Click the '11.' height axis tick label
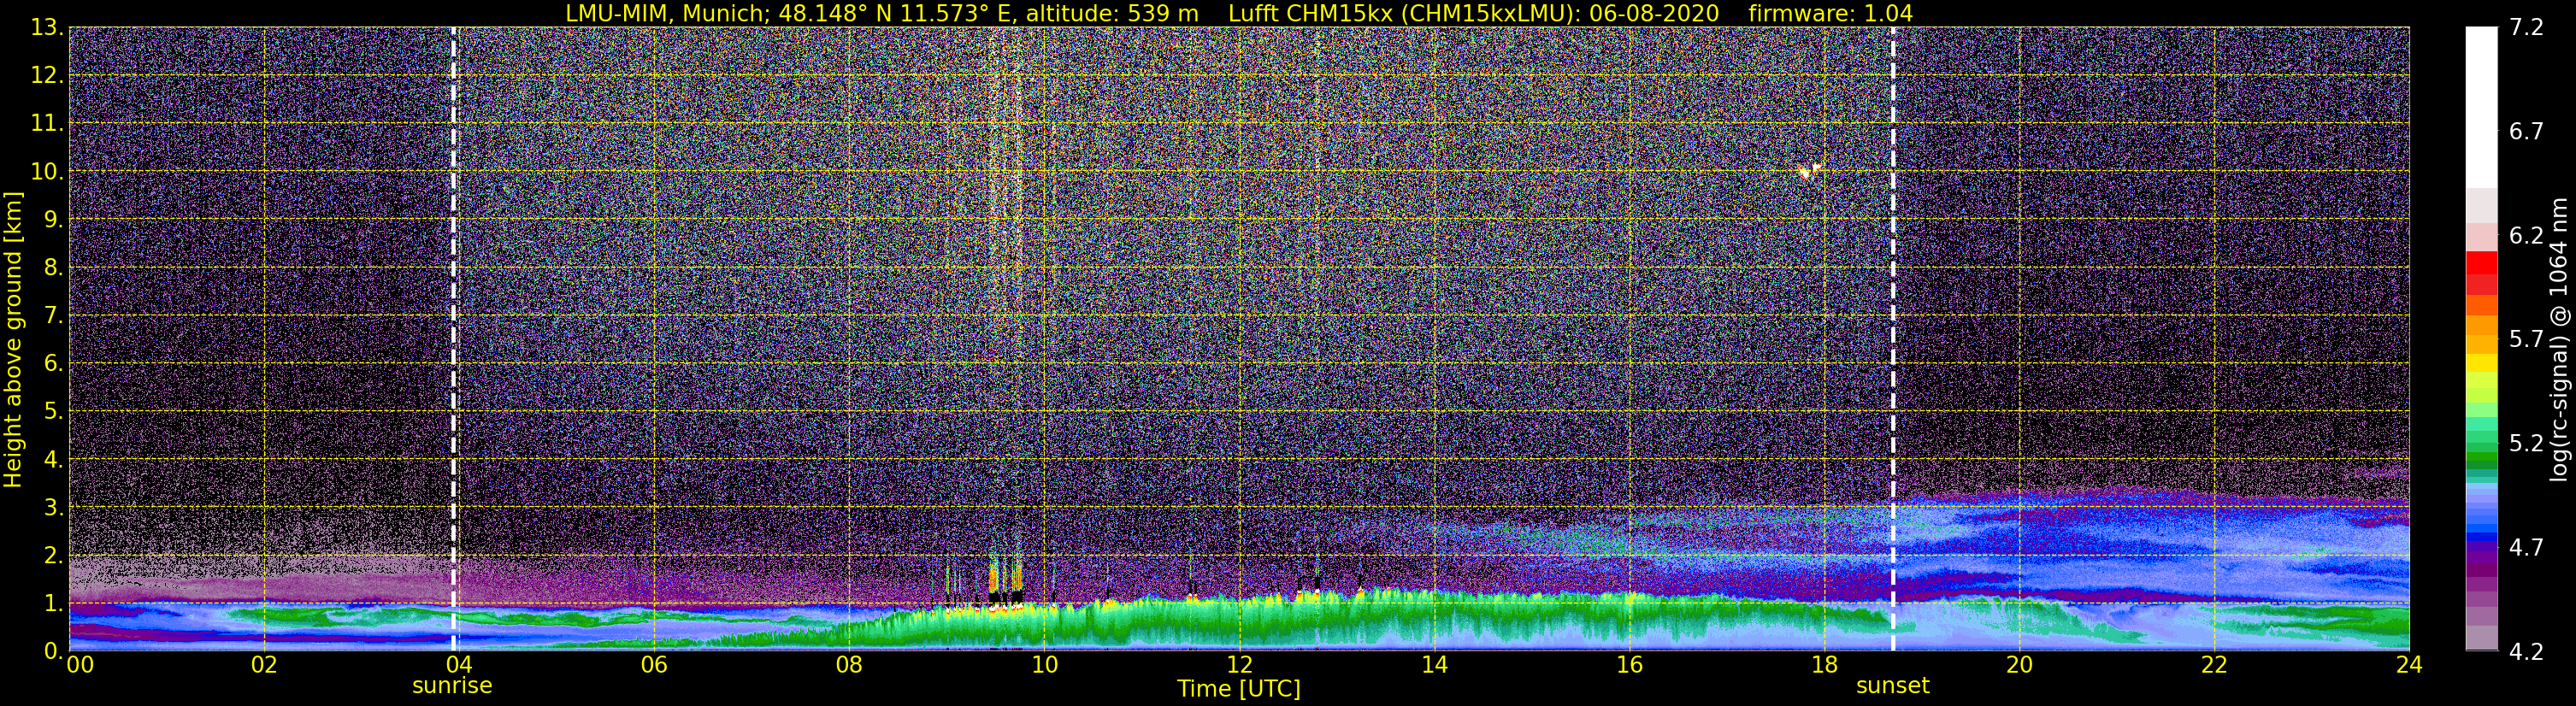 click(x=47, y=123)
